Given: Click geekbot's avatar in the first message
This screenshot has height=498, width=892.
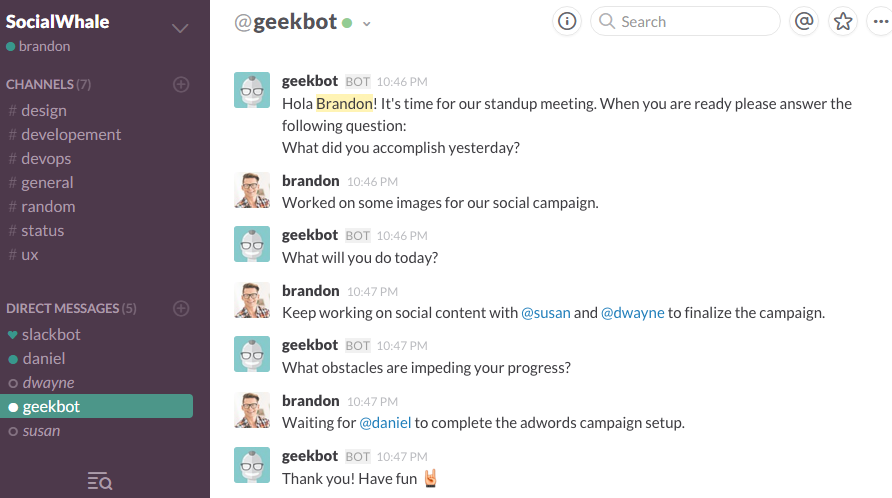Looking at the screenshot, I should pos(251,90).
